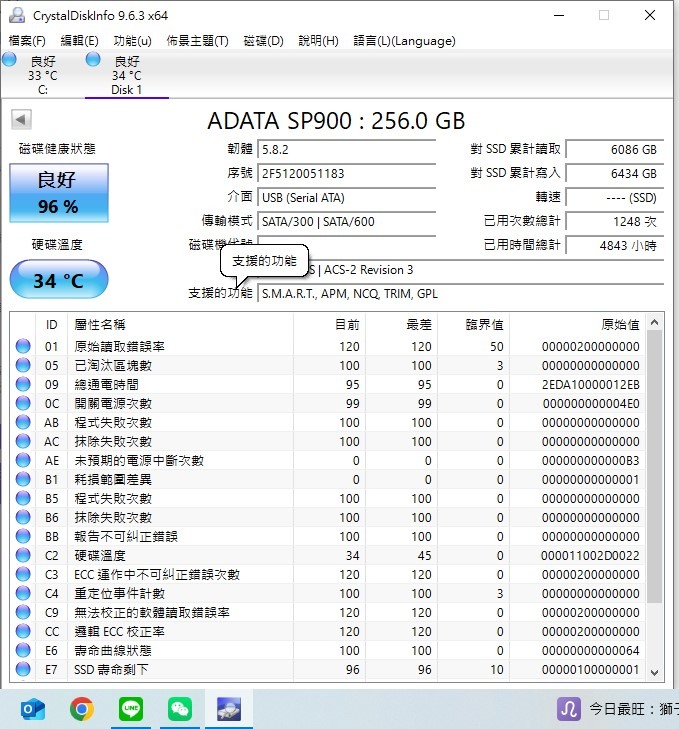This screenshot has width=679, height=729.
Task: Click the 良好 96 % health status button
Action: click(59, 192)
